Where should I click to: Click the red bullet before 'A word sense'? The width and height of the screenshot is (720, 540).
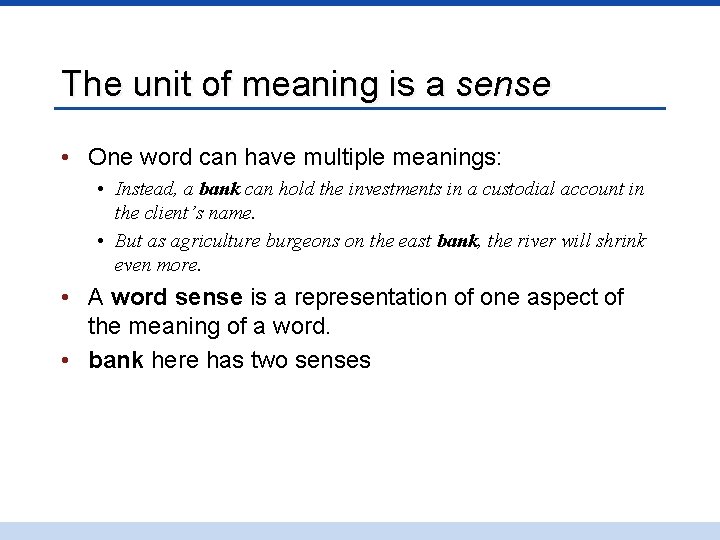(65, 297)
